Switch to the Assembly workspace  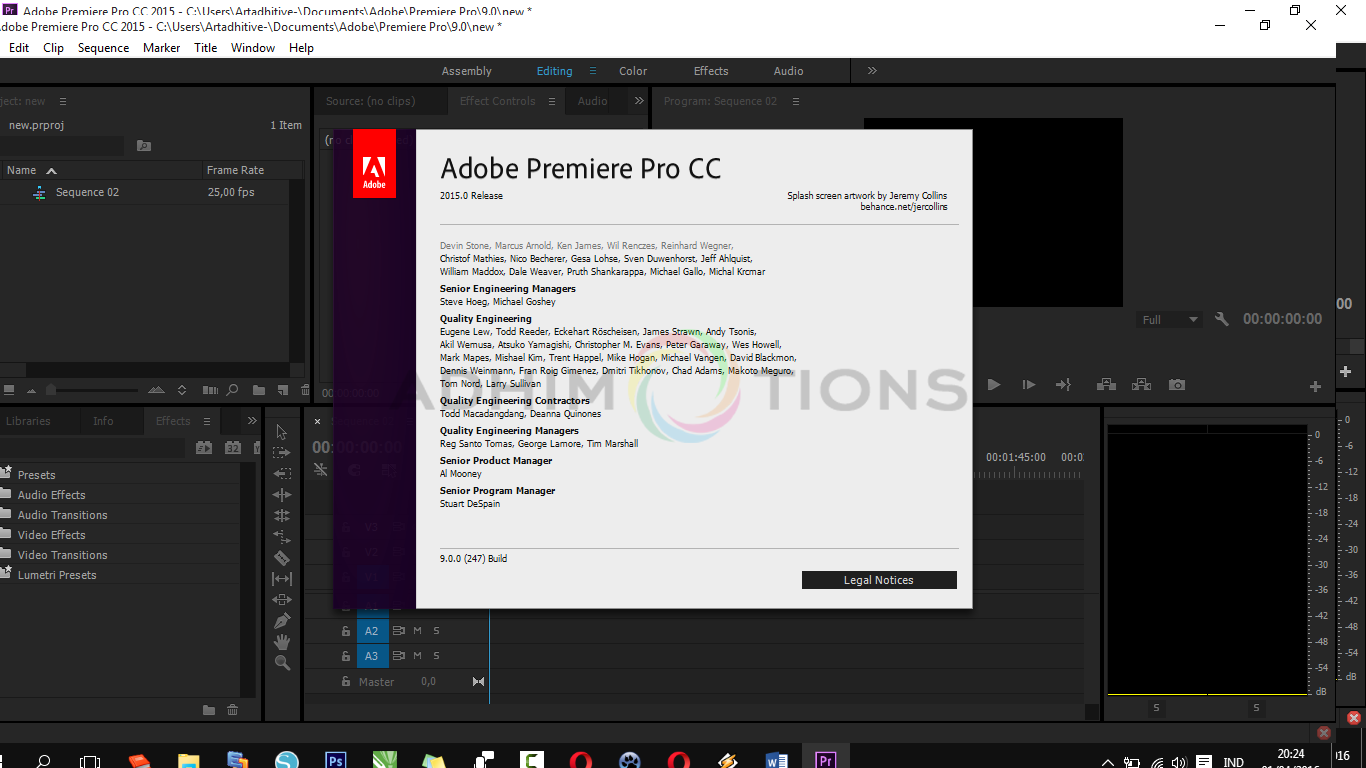(467, 71)
